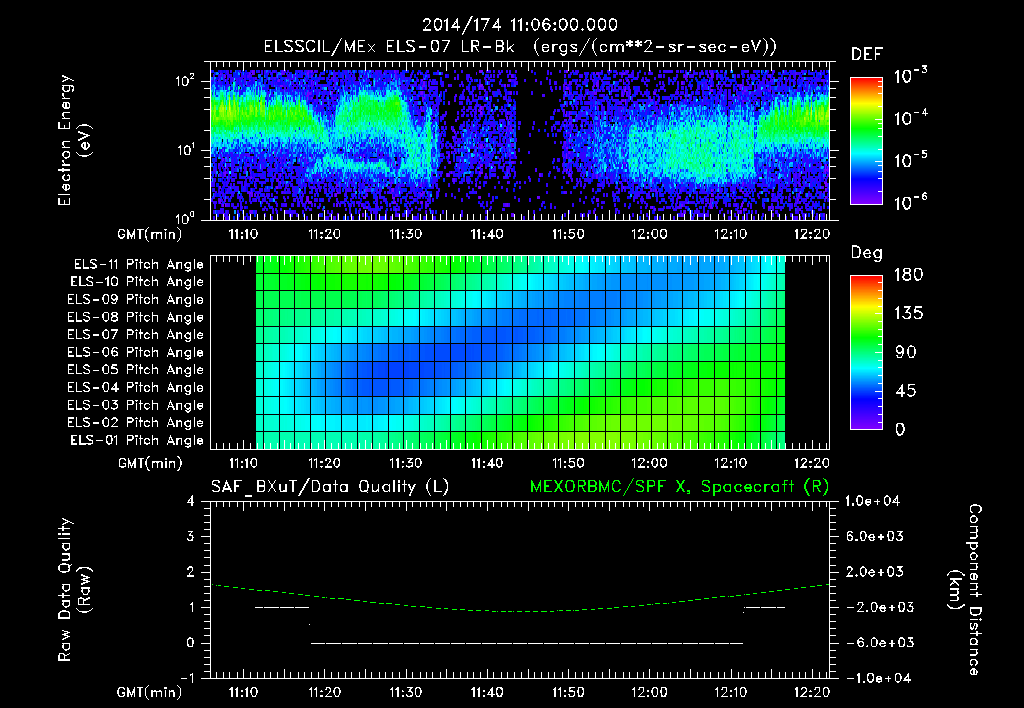1024x708 pixels.
Task: Click the 10^-6 value on DEF scale
Action: (910, 202)
